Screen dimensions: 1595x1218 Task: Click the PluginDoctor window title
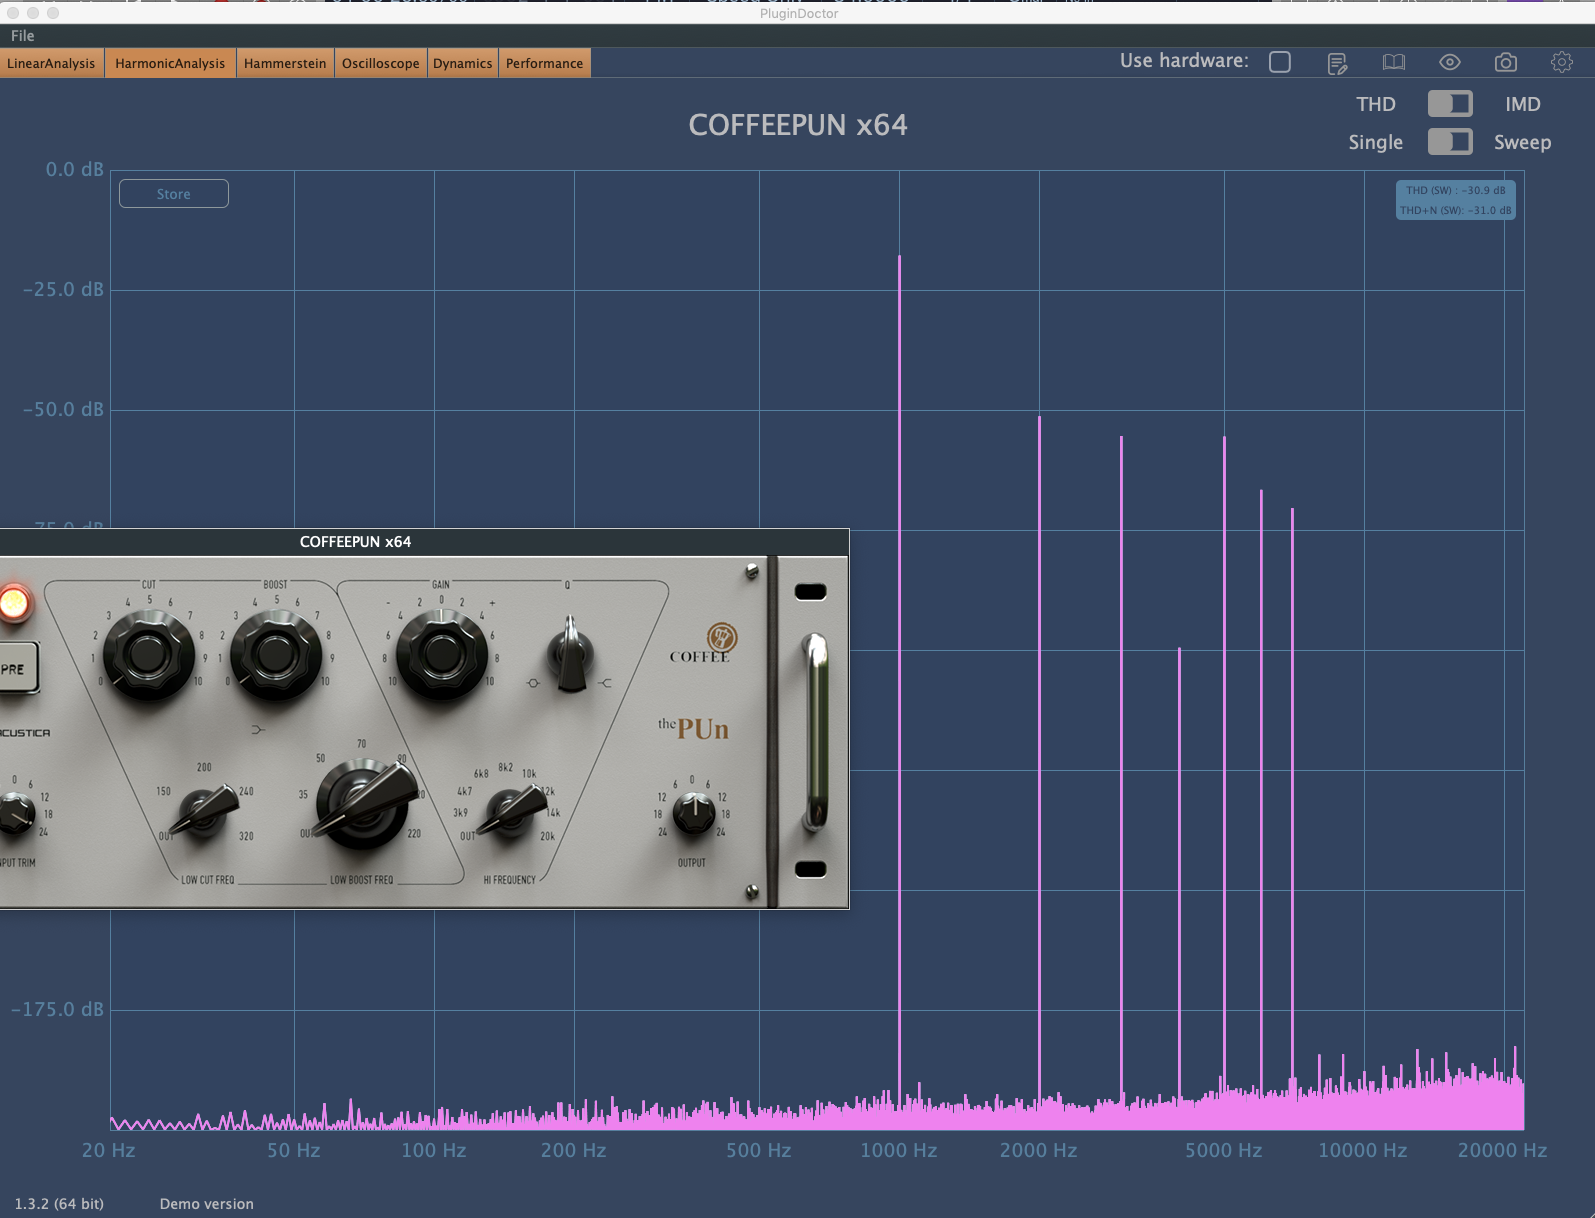799,13
